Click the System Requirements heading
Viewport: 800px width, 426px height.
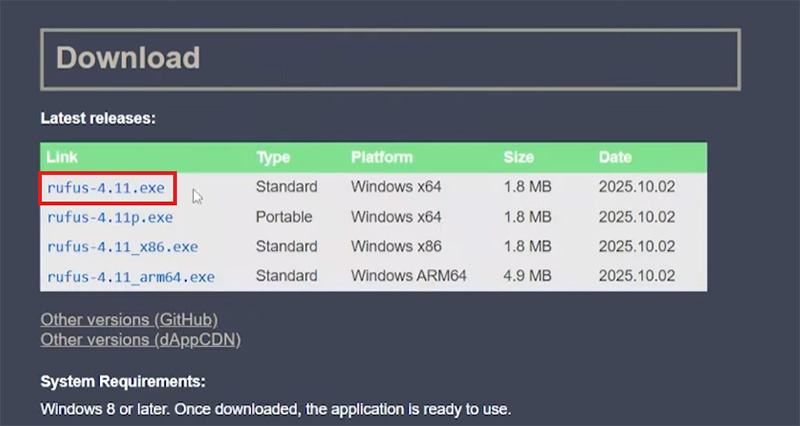coord(123,382)
